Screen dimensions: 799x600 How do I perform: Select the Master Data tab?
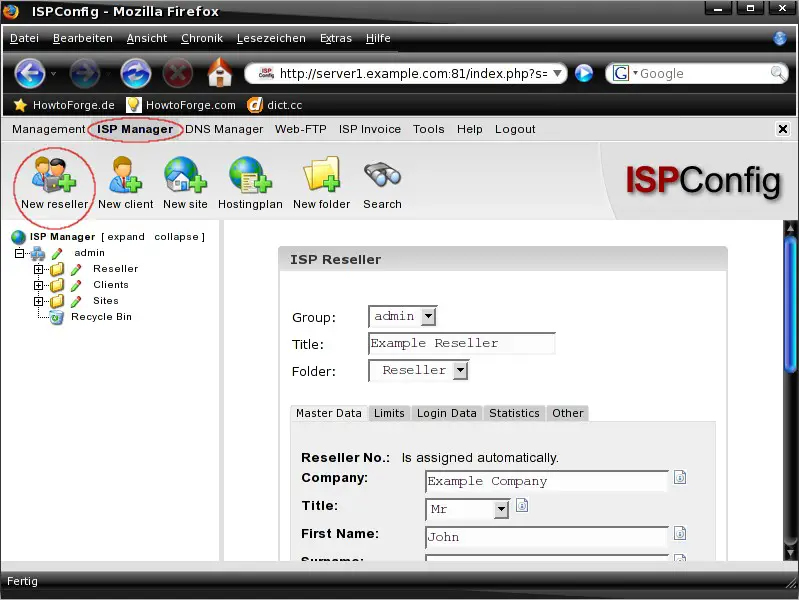coord(329,413)
